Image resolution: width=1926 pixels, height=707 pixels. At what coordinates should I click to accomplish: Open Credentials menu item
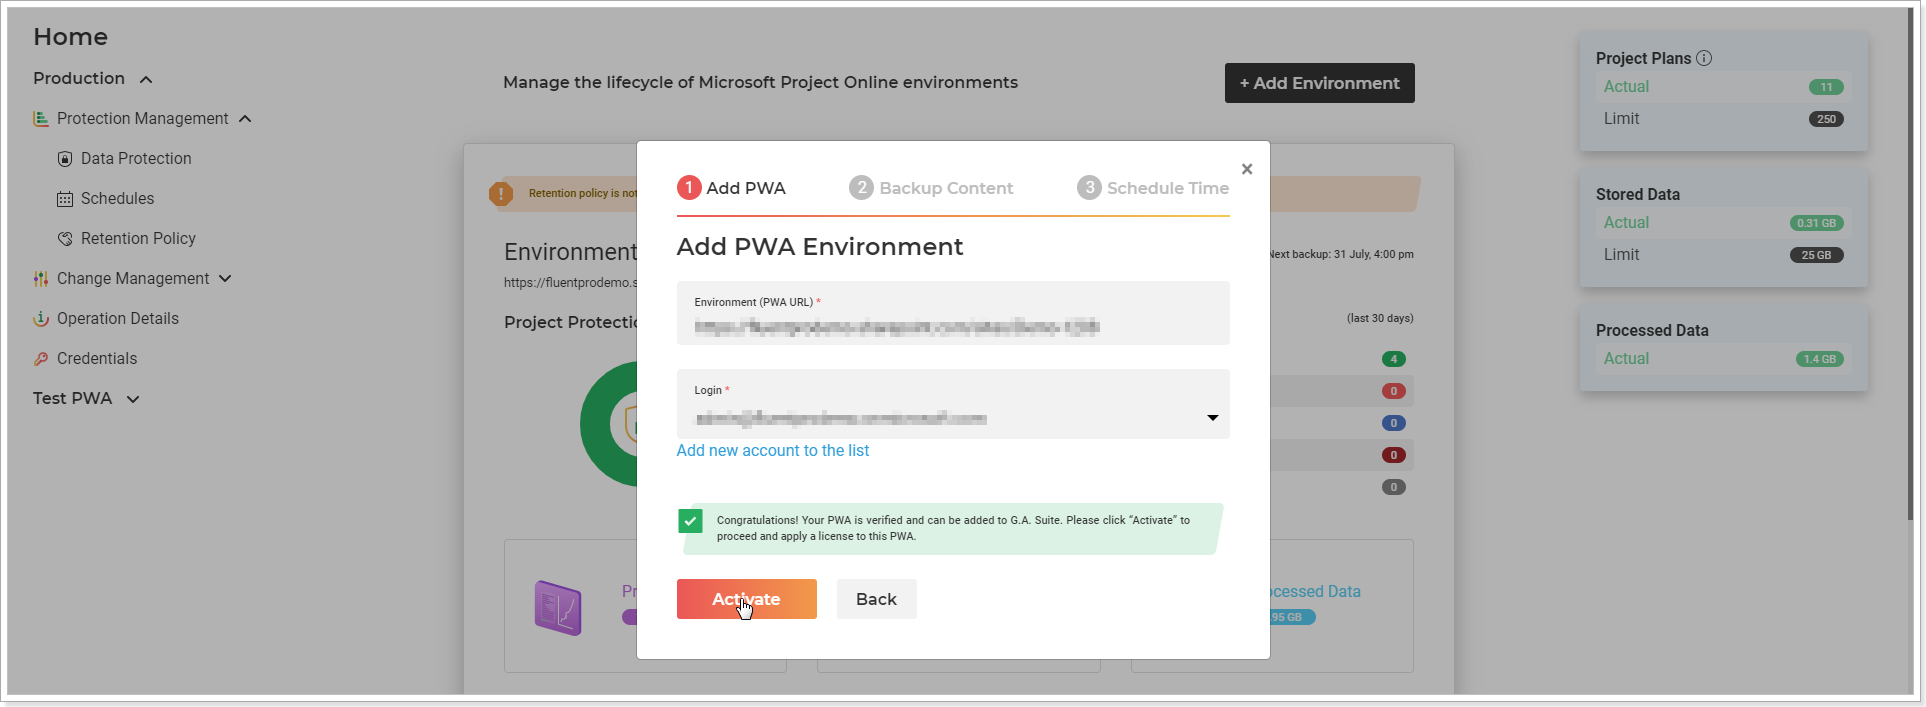(x=97, y=359)
